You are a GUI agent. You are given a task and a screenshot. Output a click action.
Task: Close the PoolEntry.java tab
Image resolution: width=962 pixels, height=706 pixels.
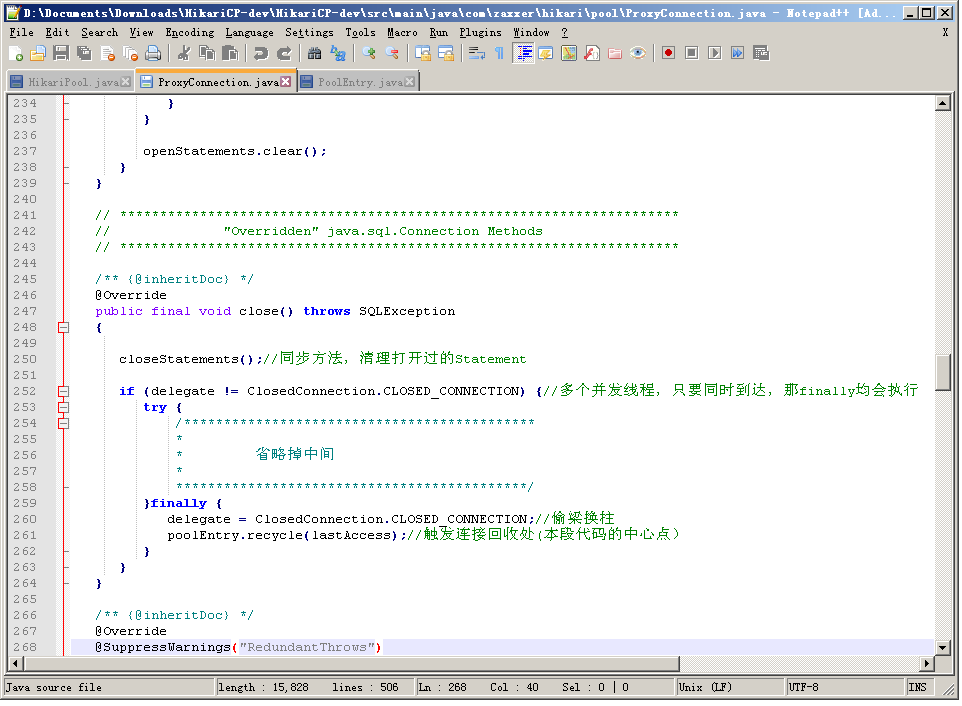point(410,82)
